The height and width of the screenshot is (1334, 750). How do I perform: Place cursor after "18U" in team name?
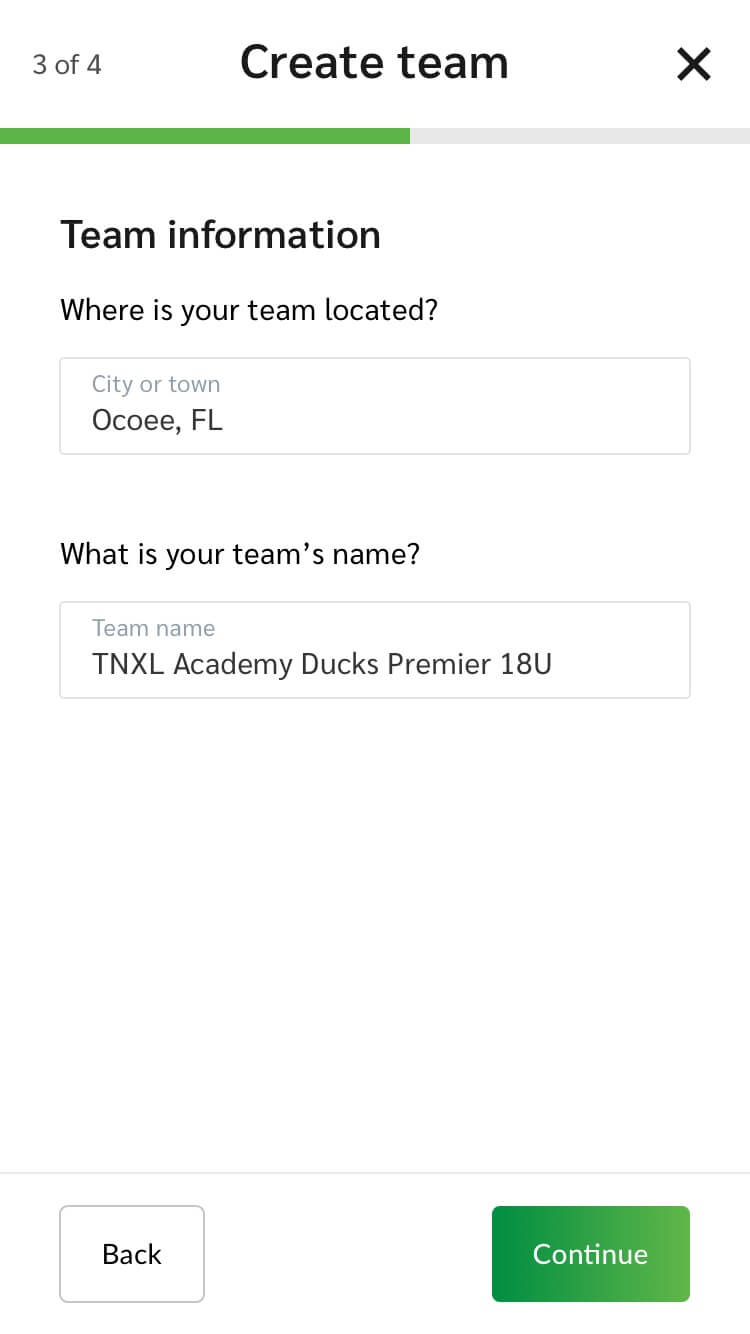click(x=553, y=665)
